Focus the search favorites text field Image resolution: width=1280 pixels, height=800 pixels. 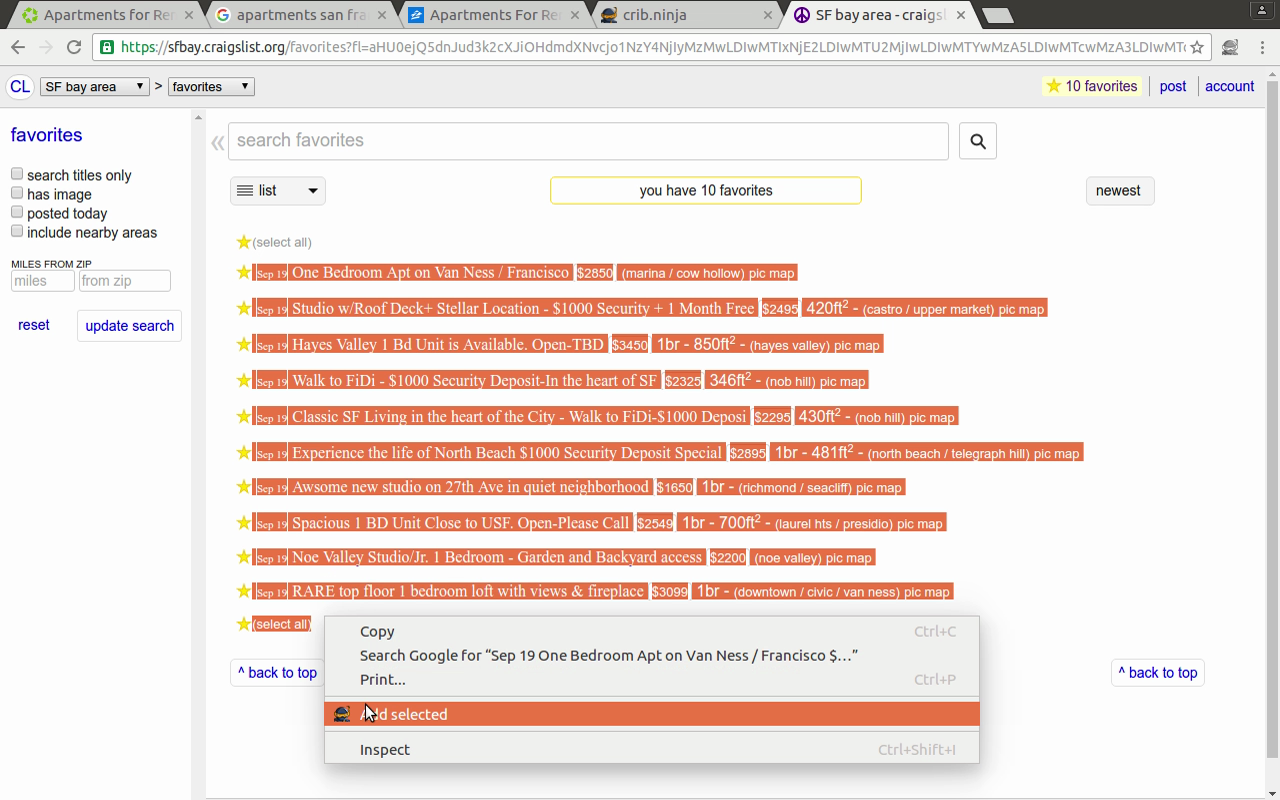(x=588, y=141)
